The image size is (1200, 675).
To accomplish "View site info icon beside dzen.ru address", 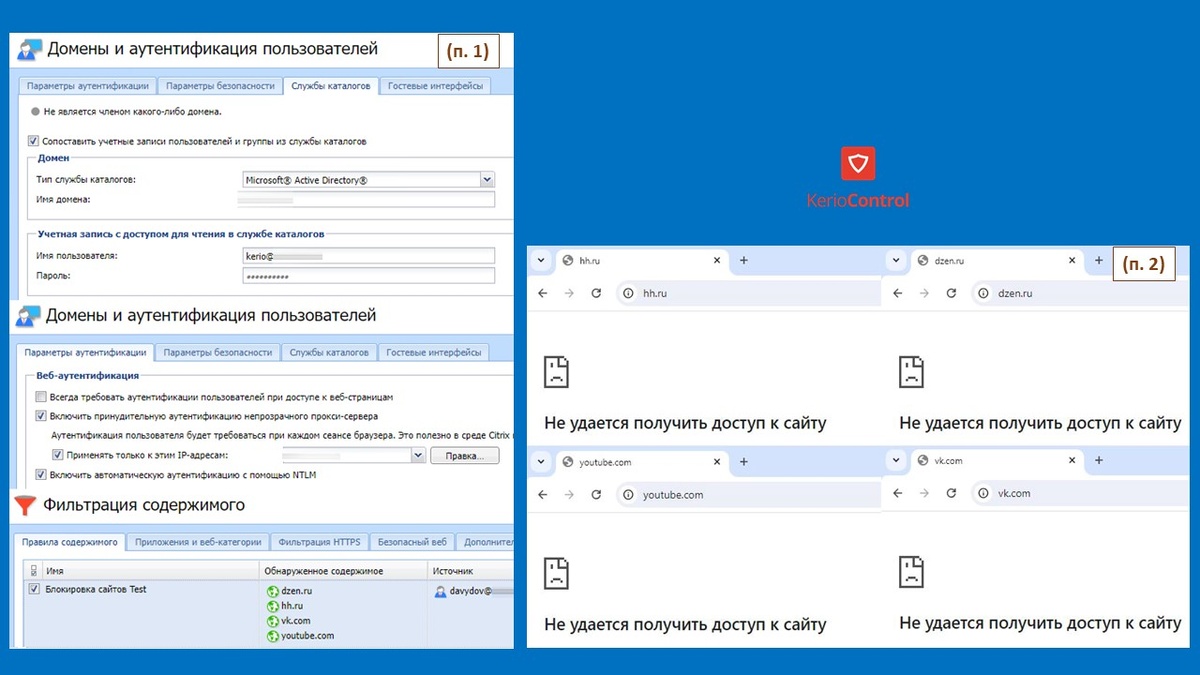I will click(984, 293).
